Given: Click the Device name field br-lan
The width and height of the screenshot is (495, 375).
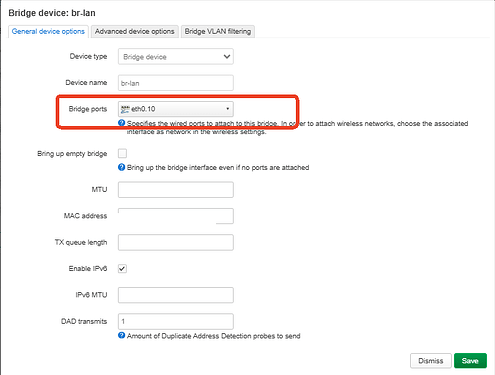Looking at the screenshot, I should (x=176, y=83).
